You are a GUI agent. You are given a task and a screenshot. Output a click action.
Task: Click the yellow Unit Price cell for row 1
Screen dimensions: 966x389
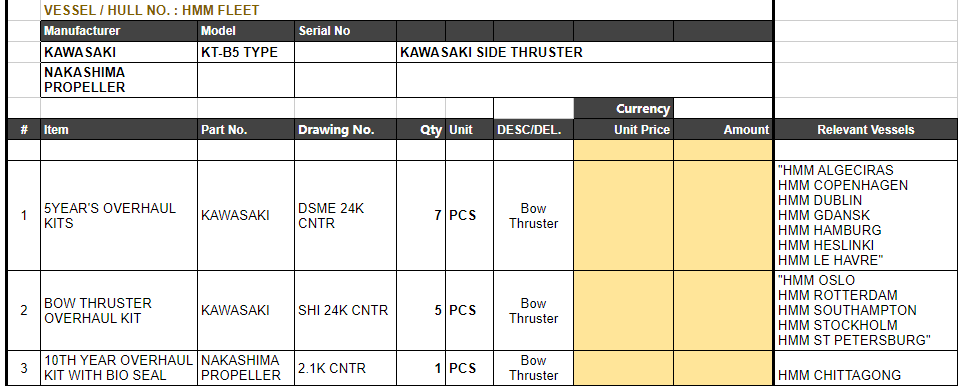pos(623,216)
